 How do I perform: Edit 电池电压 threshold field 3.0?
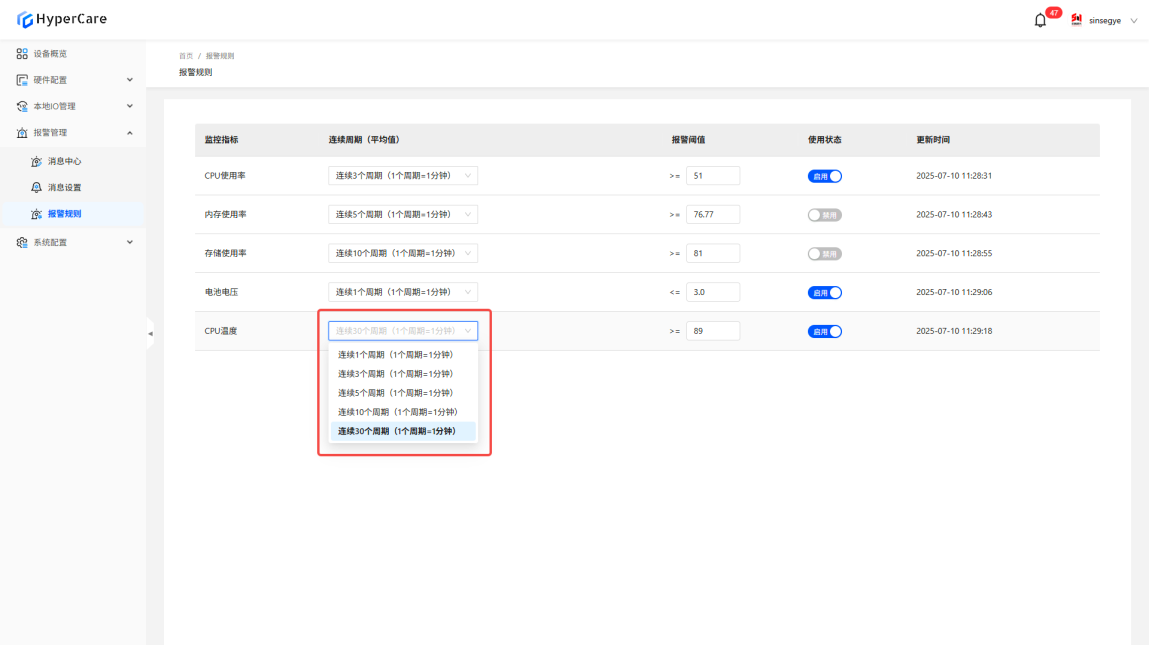pyautogui.click(x=713, y=292)
